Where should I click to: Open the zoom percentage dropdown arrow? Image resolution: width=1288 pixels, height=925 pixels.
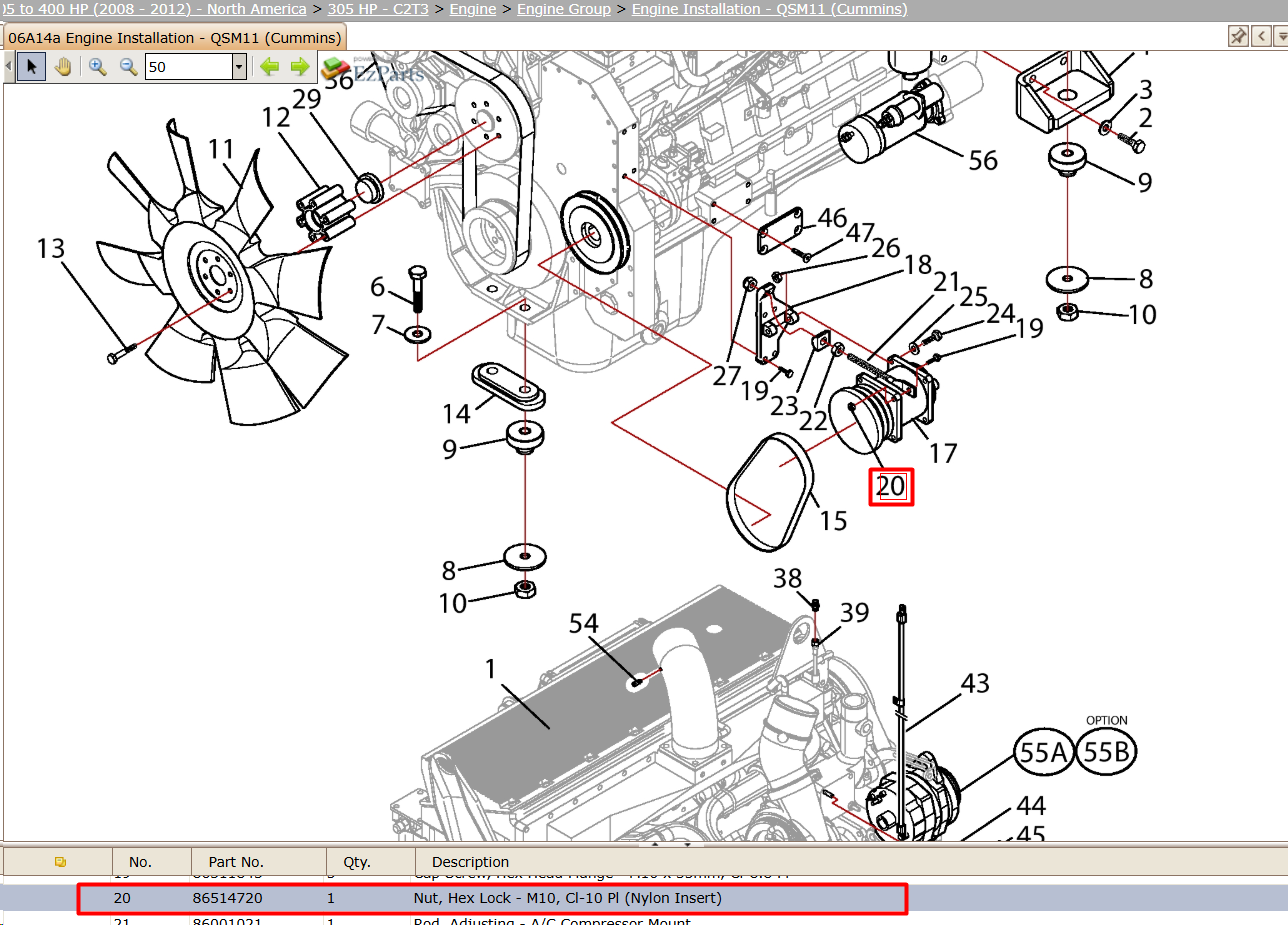[239, 67]
